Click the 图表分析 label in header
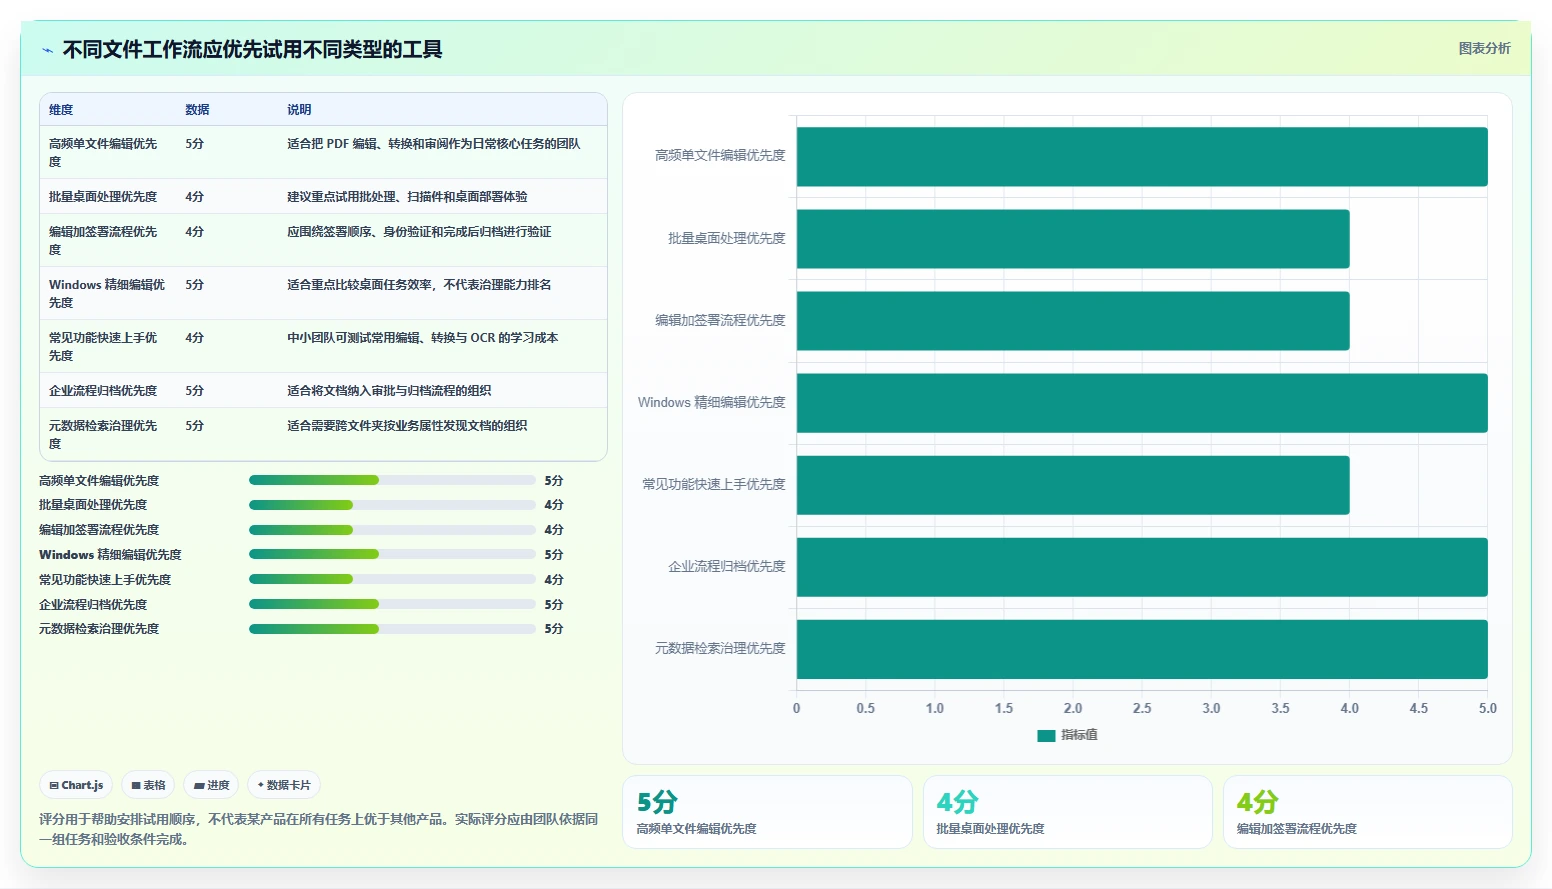Screen dimensions: 1552x889 (x=1484, y=48)
